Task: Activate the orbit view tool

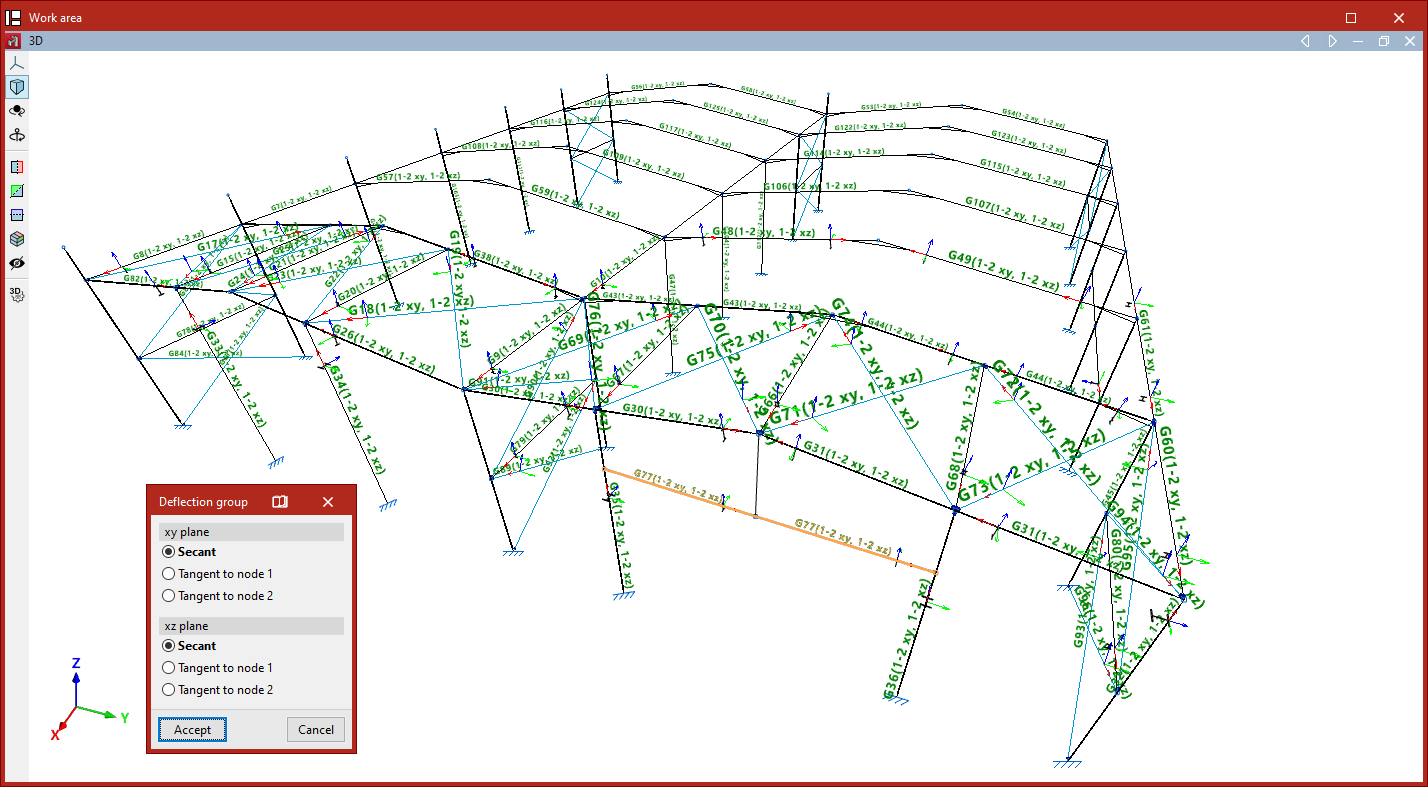Action: pos(17,111)
